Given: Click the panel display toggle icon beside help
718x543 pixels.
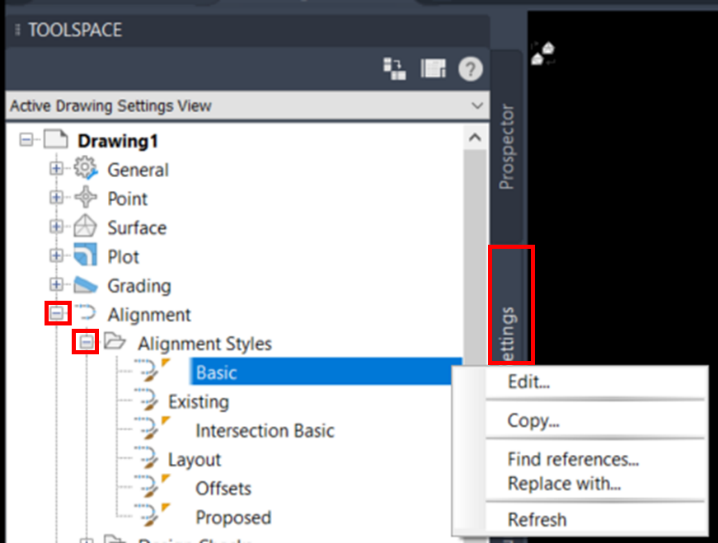Looking at the screenshot, I should (433, 69).
